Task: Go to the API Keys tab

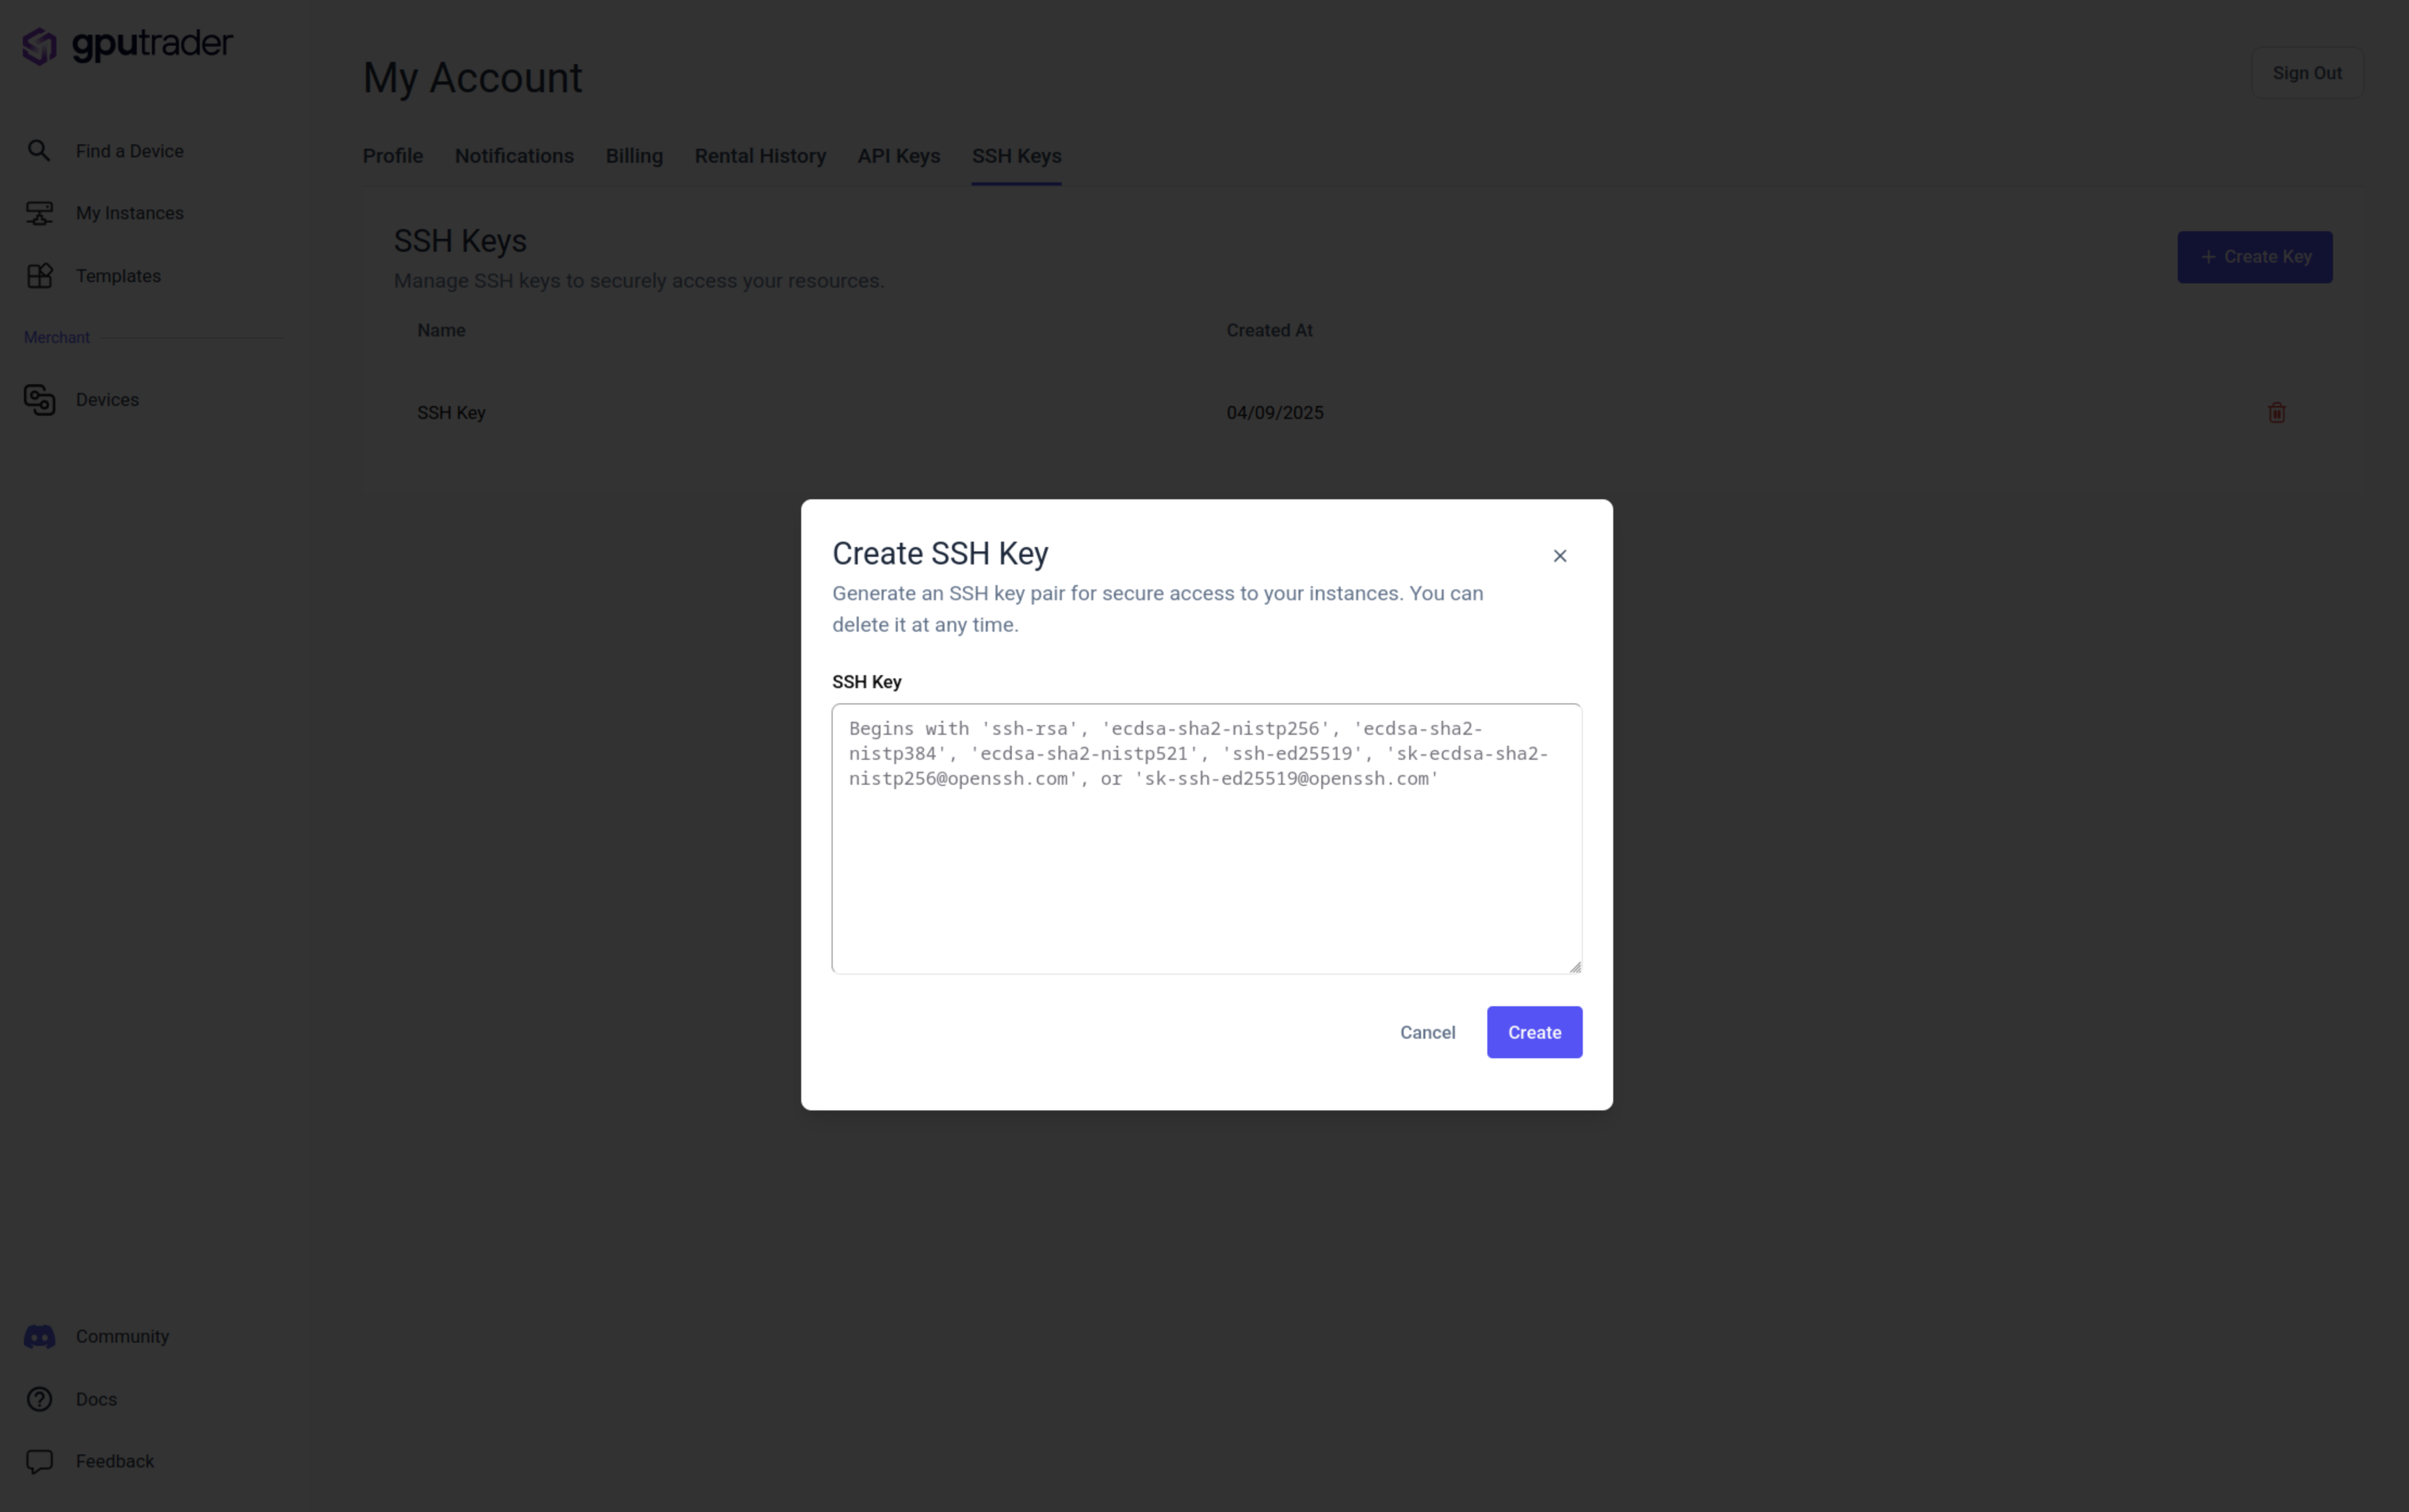Action: [x=898, y=156]
